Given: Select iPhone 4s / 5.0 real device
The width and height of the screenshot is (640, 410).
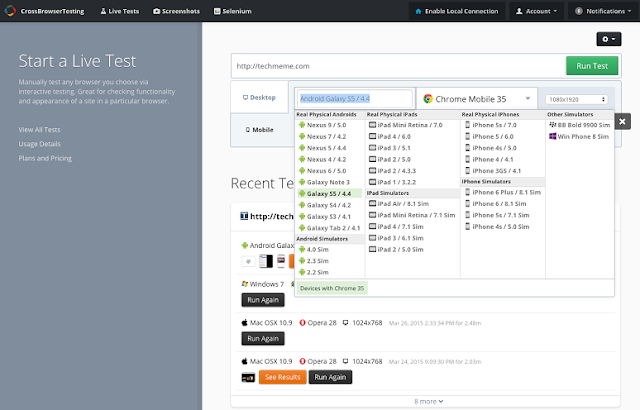Looking at the screenshot, I should [x=491, y=148].
